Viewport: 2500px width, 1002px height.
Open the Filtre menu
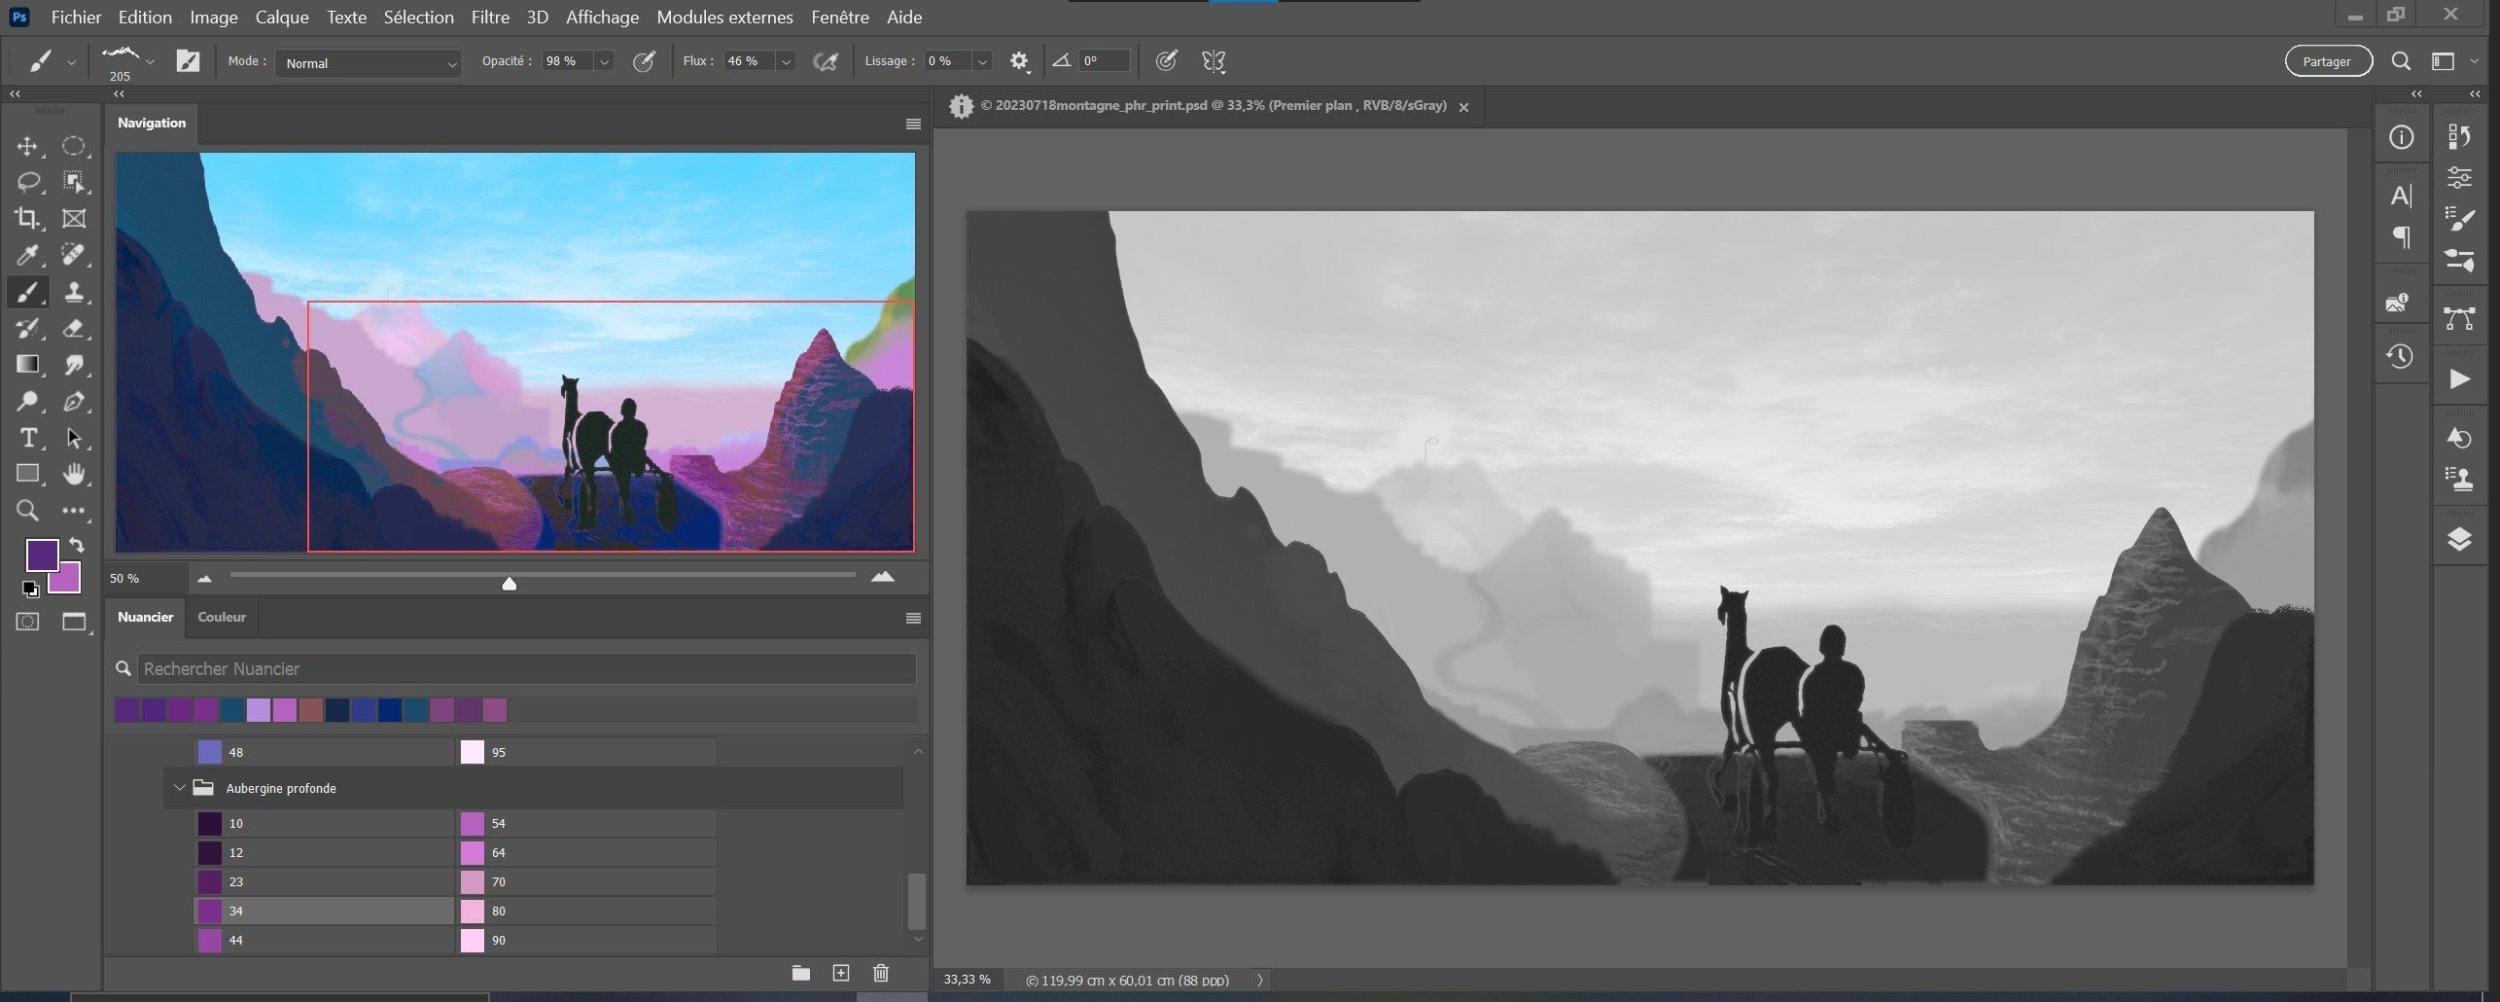pyautogui.click(x=490, y=17)
